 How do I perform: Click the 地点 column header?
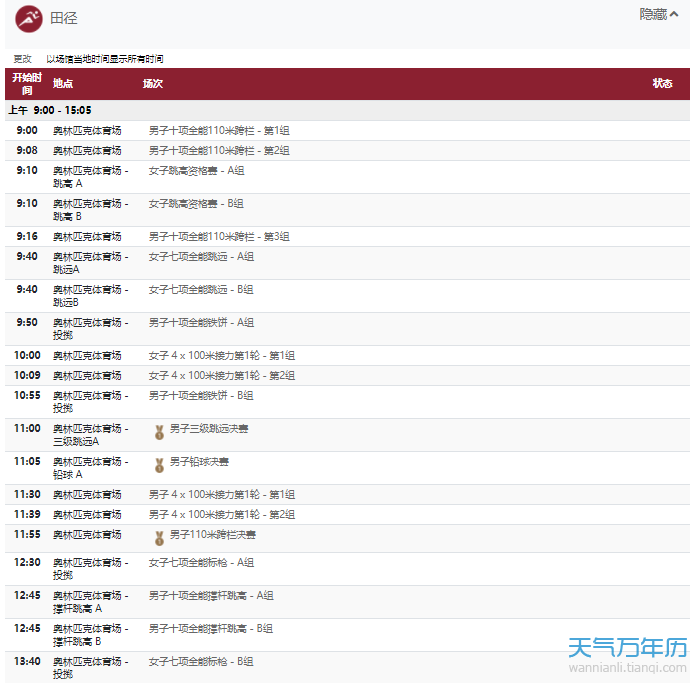point(63,84)
